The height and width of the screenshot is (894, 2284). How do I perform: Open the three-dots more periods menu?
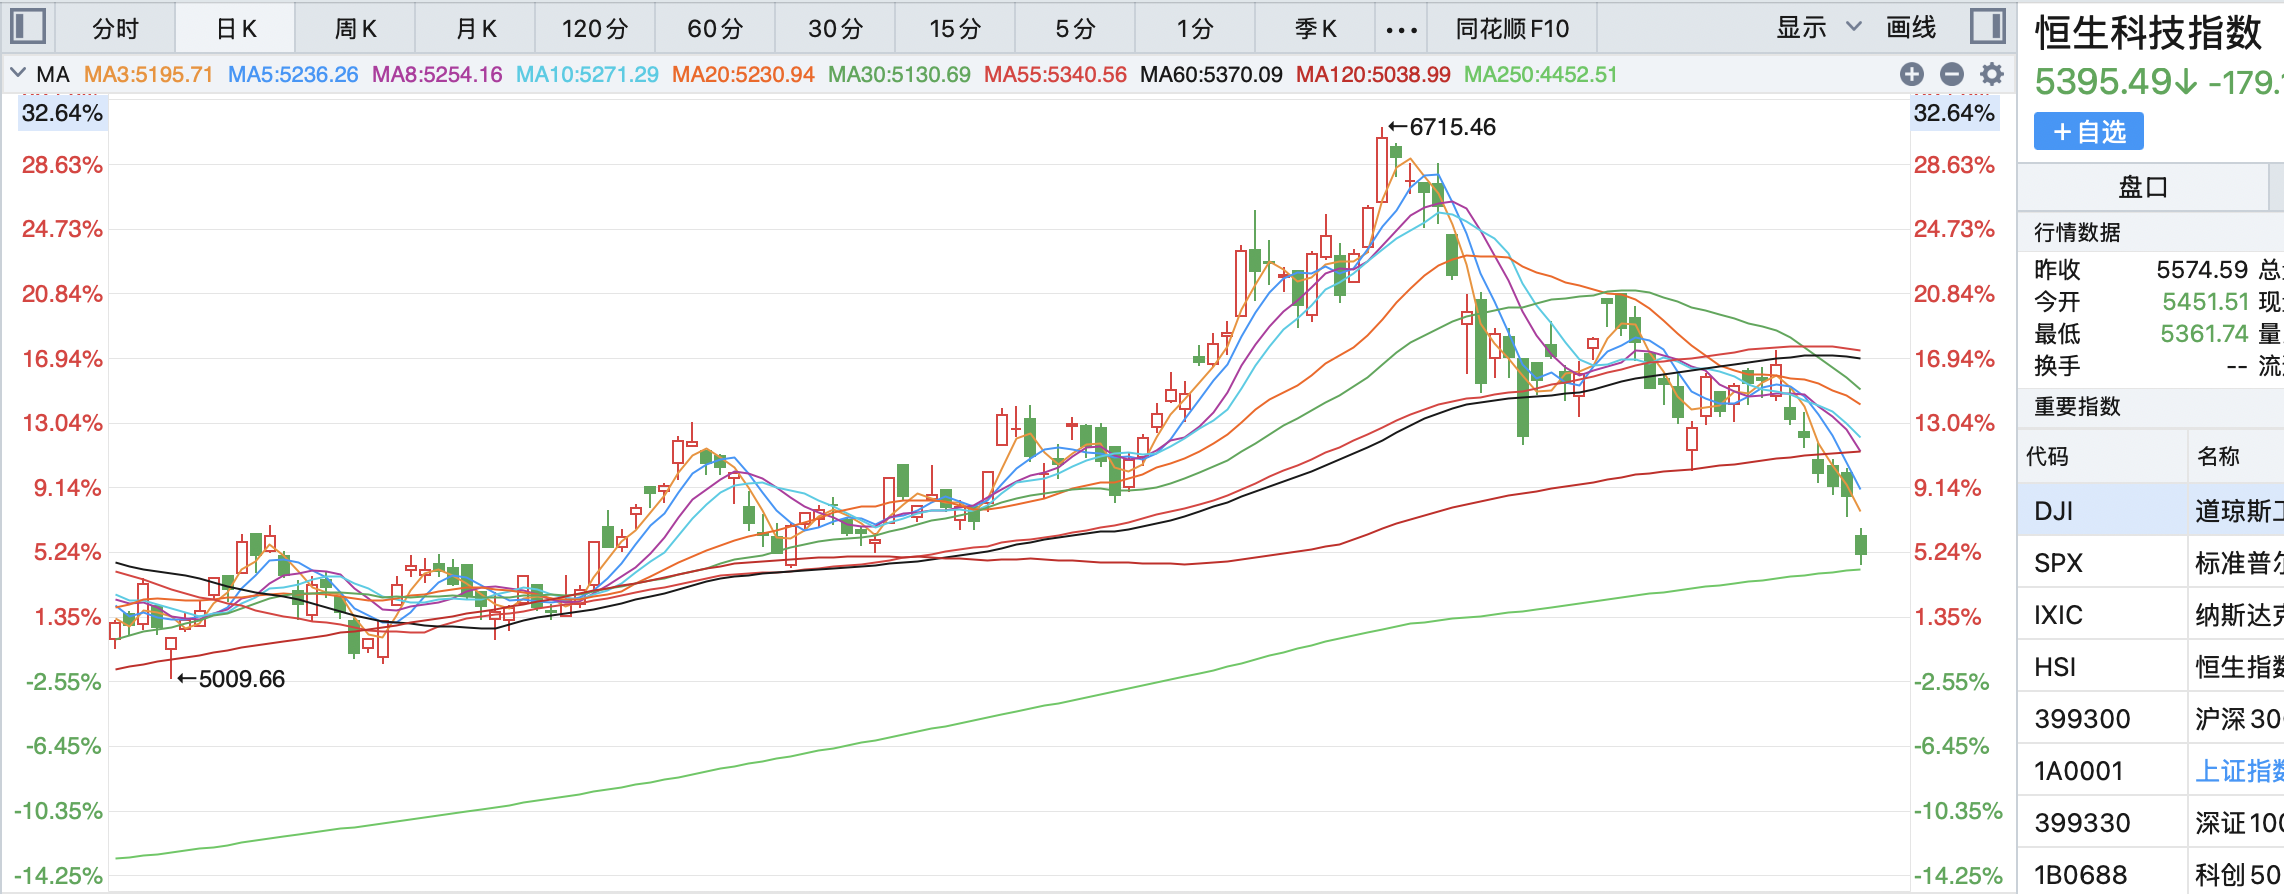[1401, 29]
